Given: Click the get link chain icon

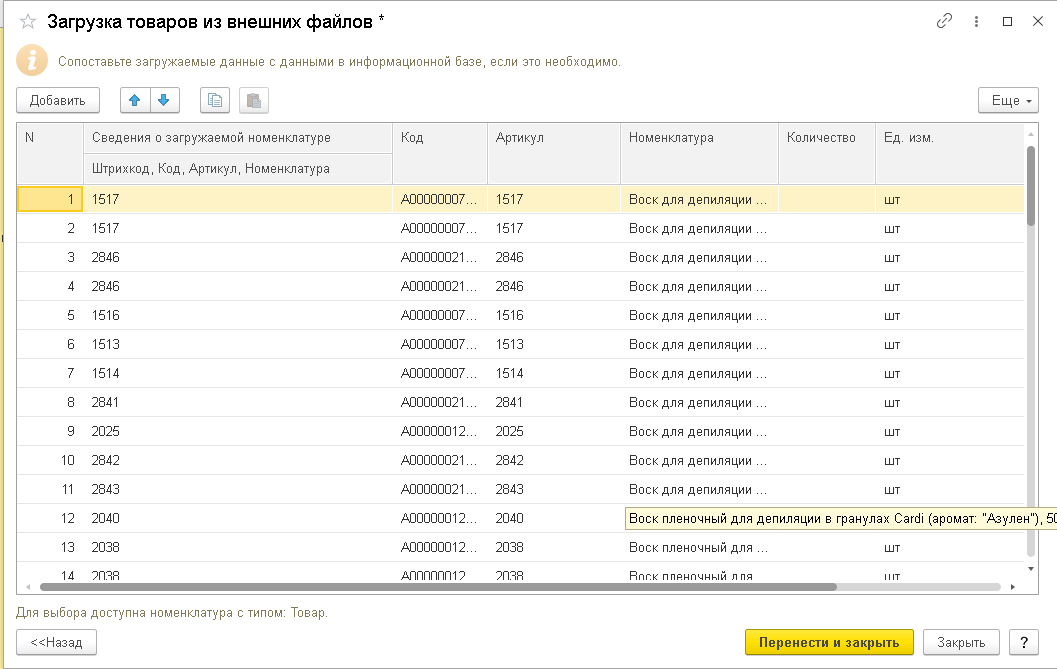Looking at the screenshot, I should point(944,21).
